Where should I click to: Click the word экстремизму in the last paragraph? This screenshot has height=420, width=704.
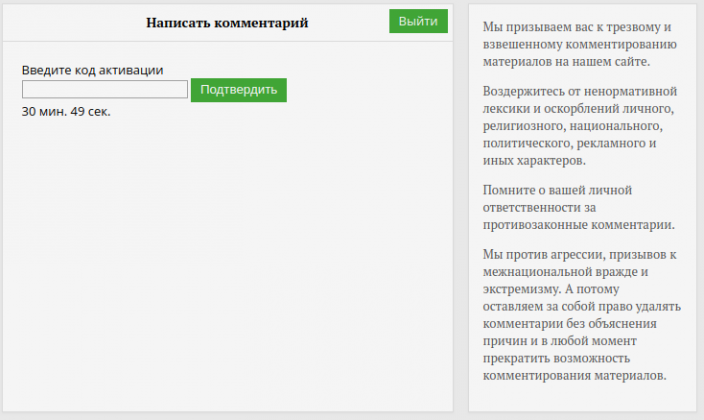pyautogui.click(x=519, y=289)
